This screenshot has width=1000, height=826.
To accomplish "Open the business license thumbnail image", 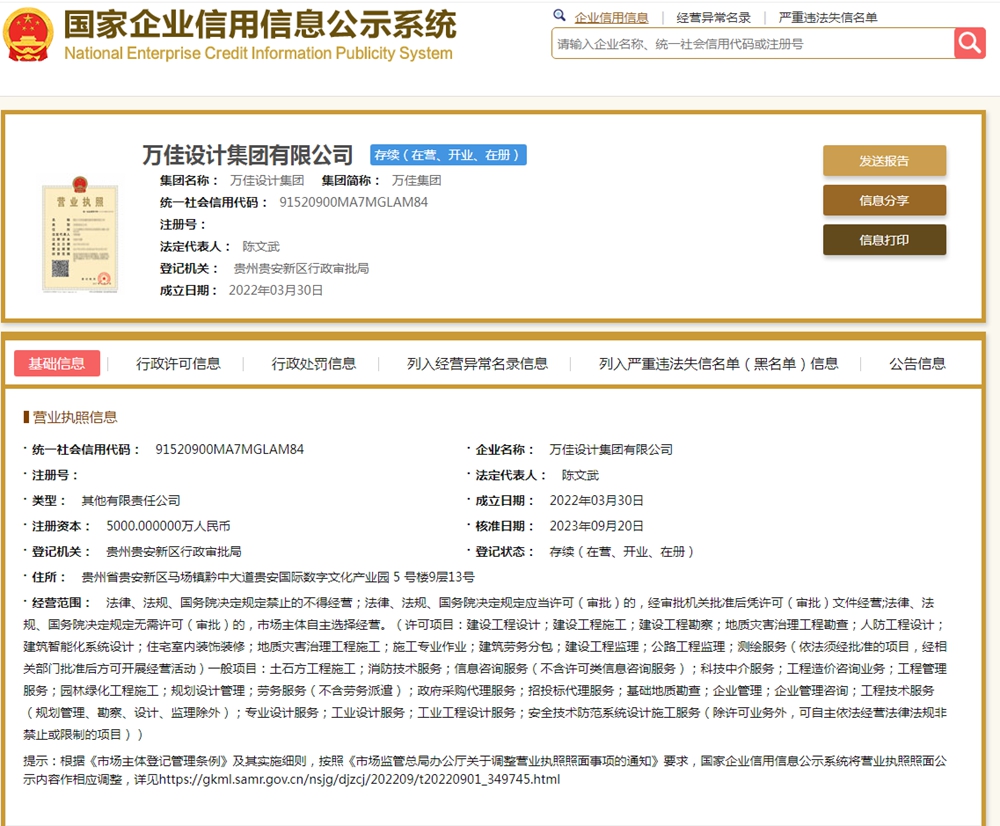I will (80, 234).
